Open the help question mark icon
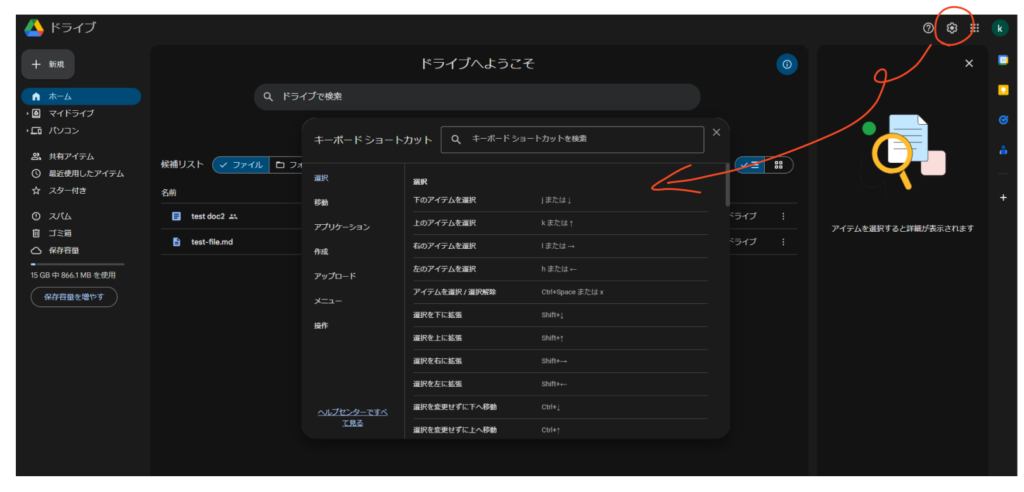This screenshot has height=492, width=1024. point(928,28)
